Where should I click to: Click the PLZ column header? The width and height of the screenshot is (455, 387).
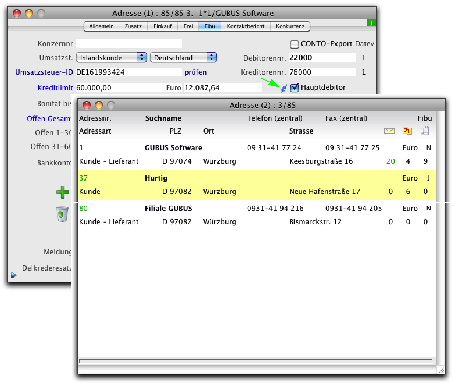[x=175, y=131]
